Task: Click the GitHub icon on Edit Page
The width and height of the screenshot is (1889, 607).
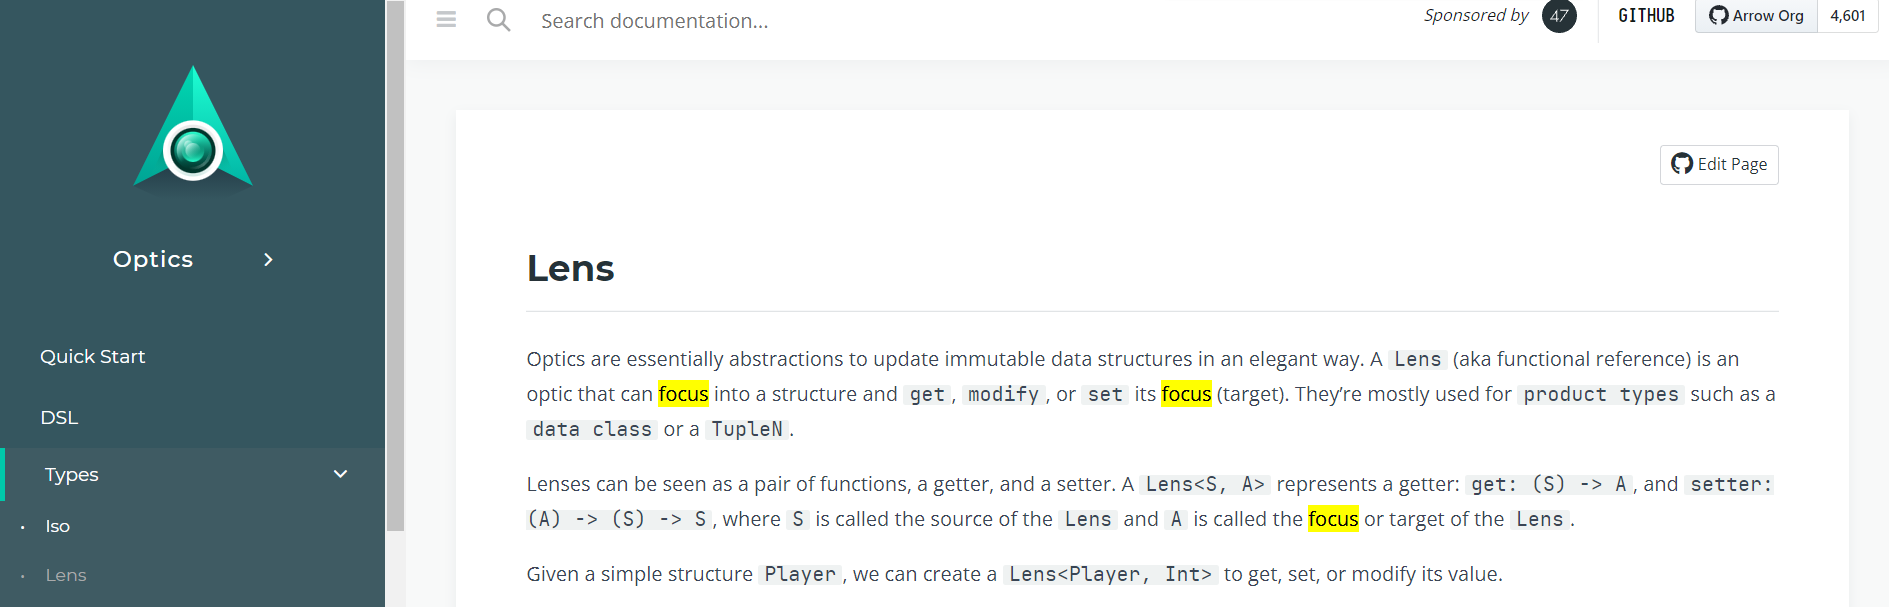Action: pyautogui.click(x=1682, y=164)
